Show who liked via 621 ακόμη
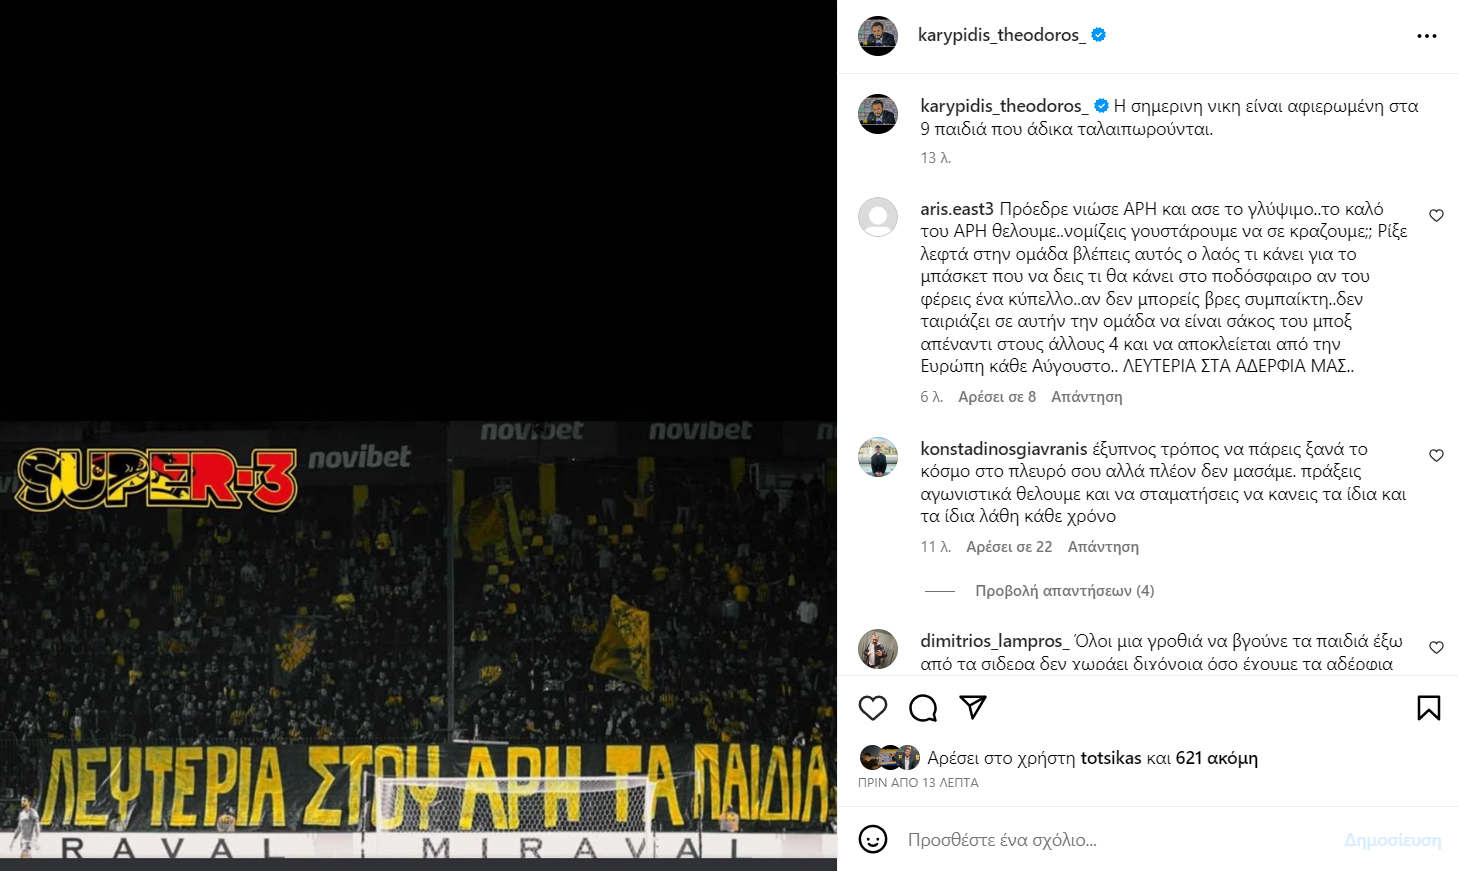 [1217, 758]
